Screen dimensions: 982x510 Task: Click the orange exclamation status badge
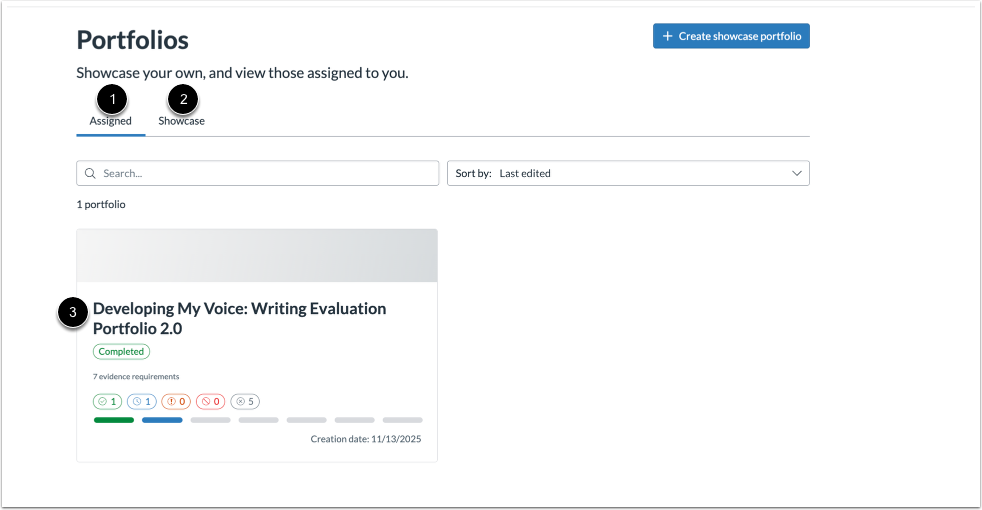pyautogui.click(x=176, y=401)
